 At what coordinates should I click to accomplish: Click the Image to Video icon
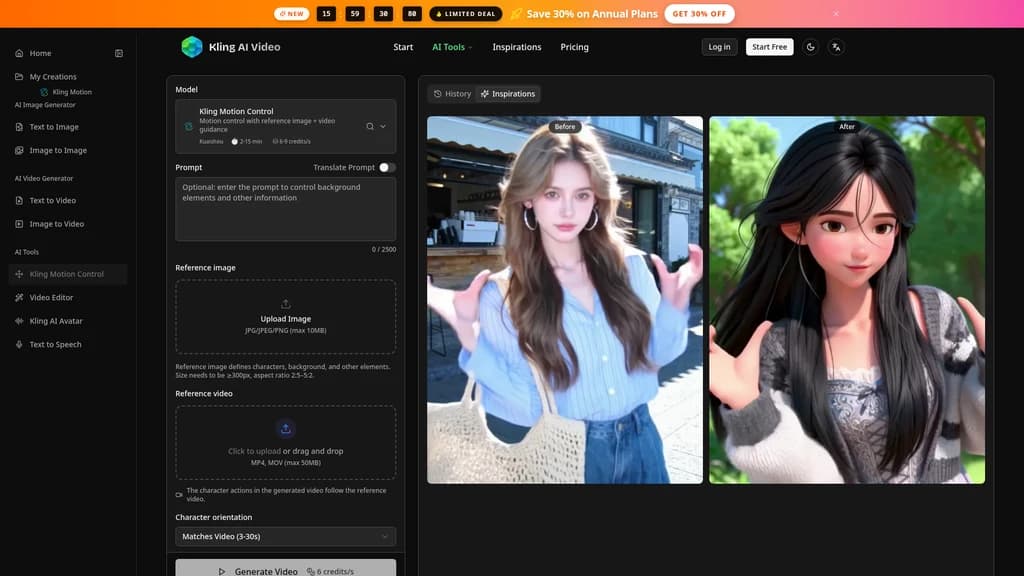[19, 224]
